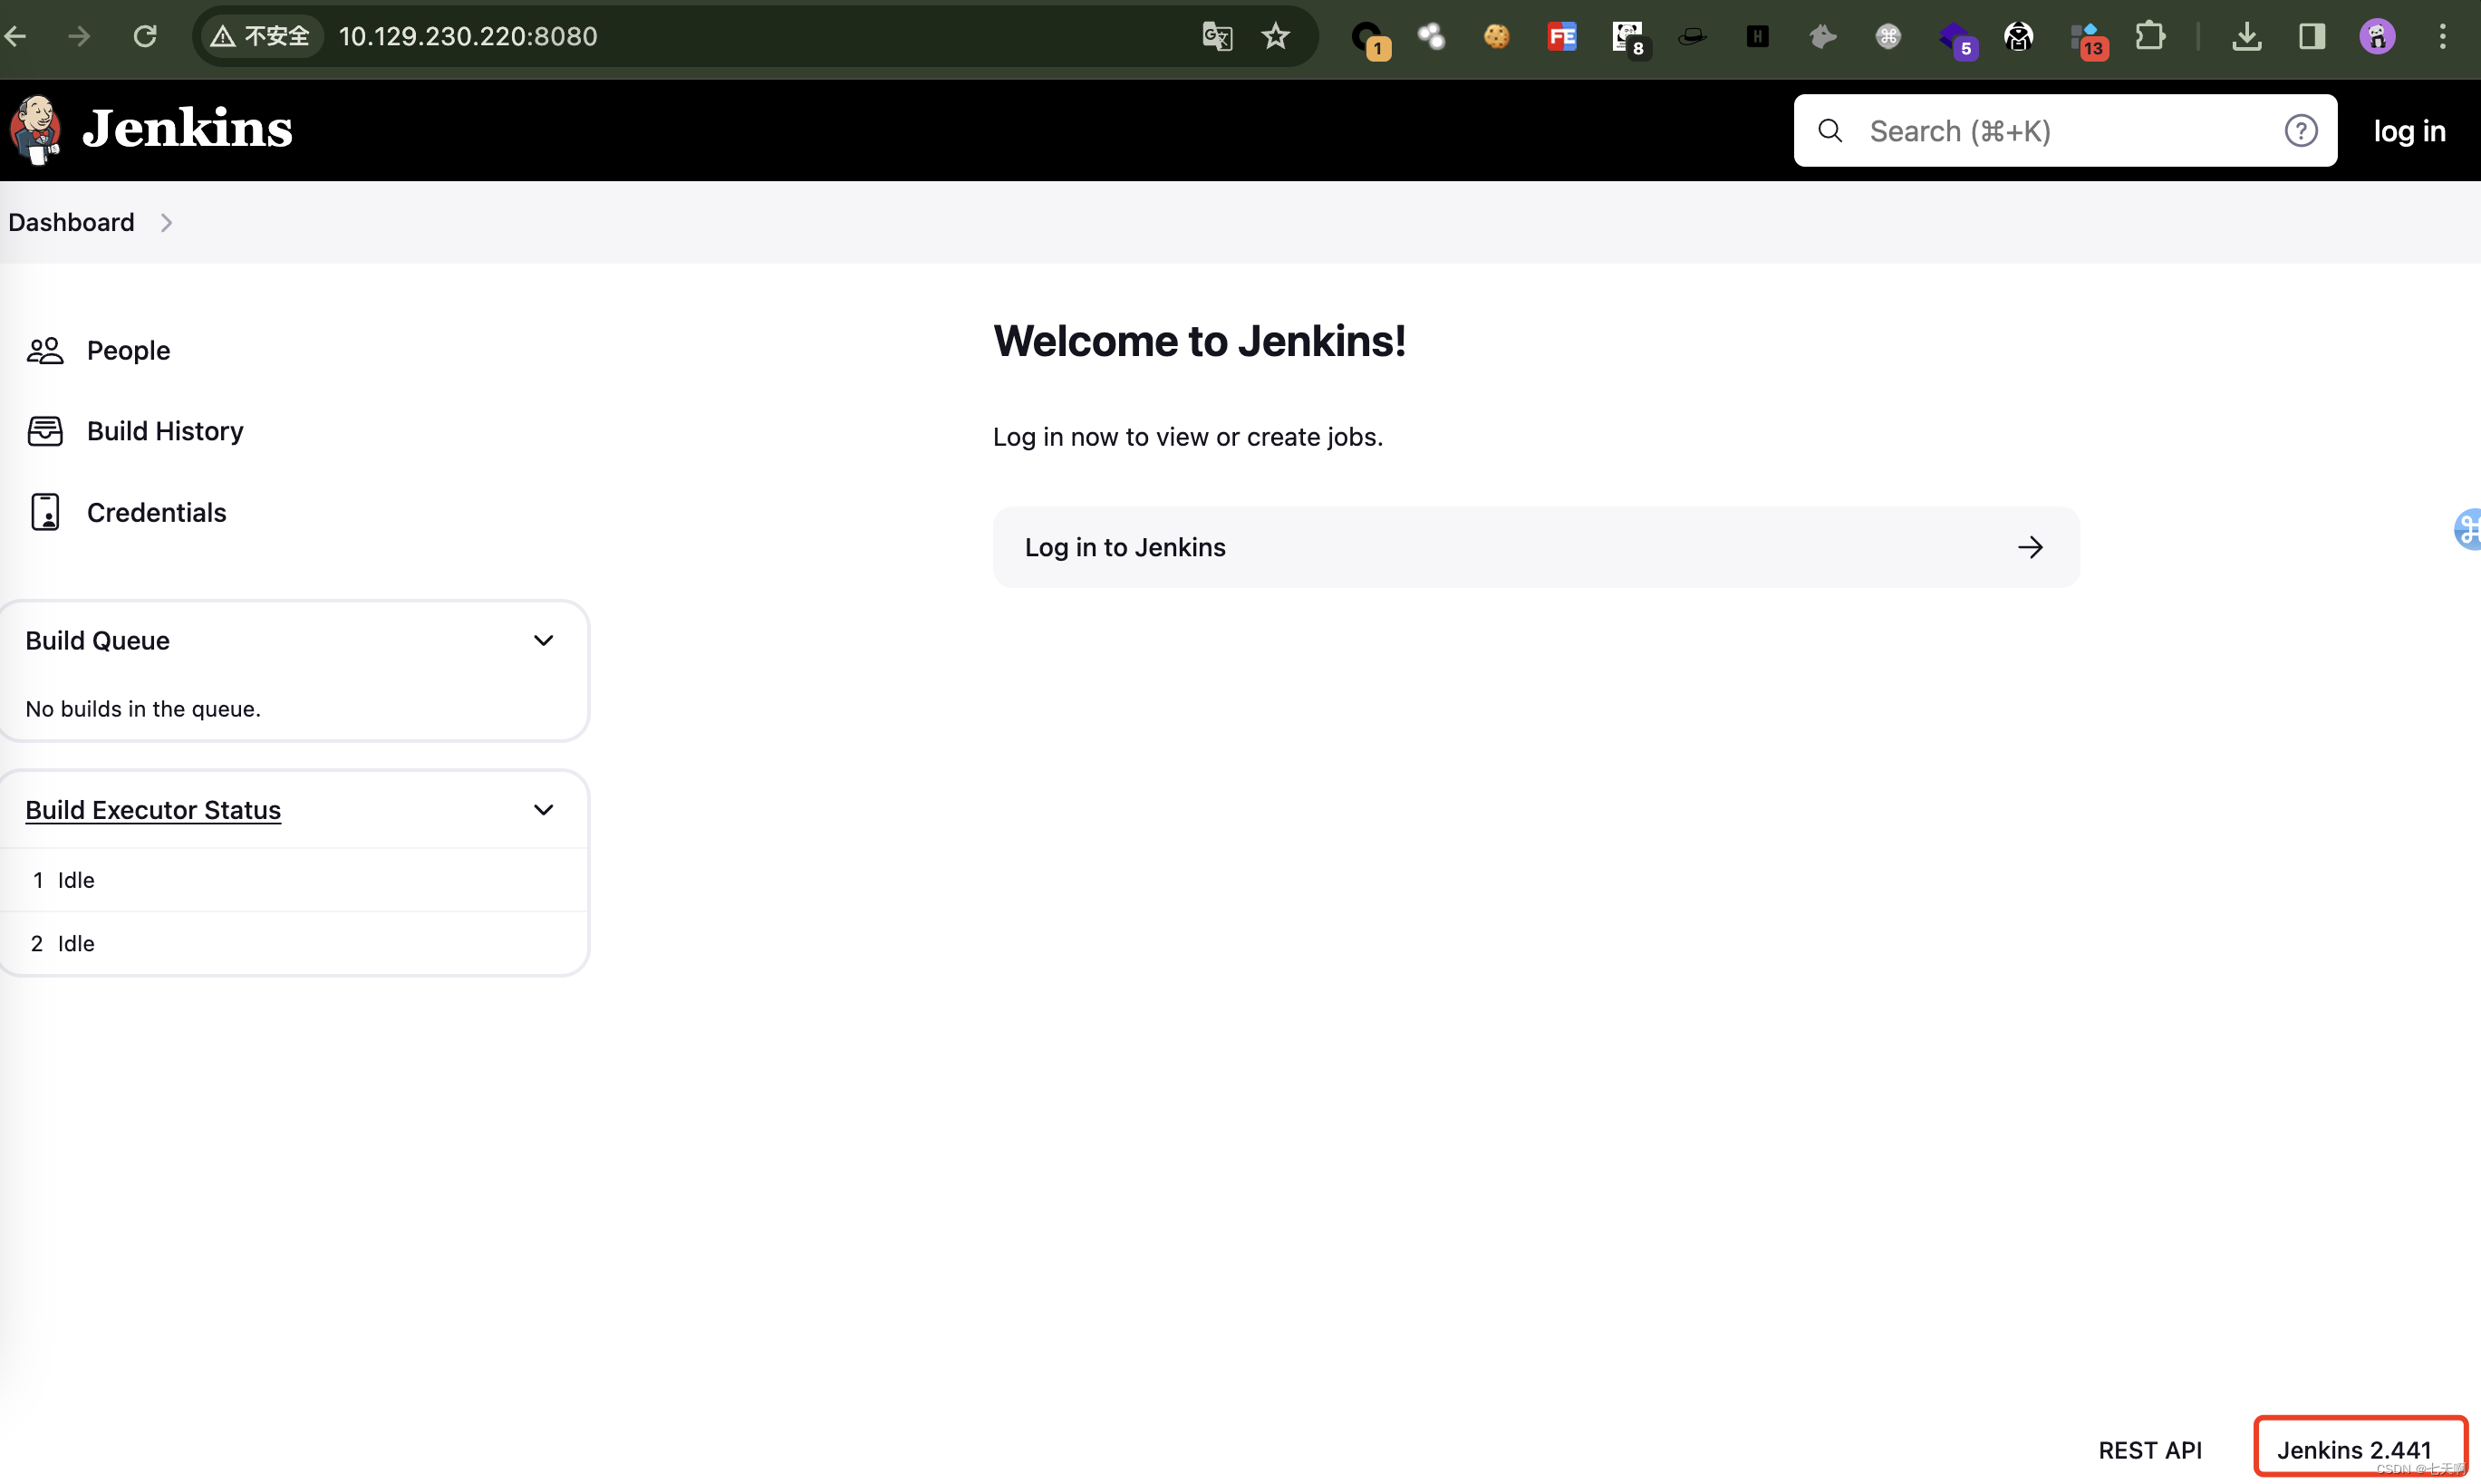2481x1484 pixels.
Task: Open the Build Executor Status link
Action: click(153, 810)
